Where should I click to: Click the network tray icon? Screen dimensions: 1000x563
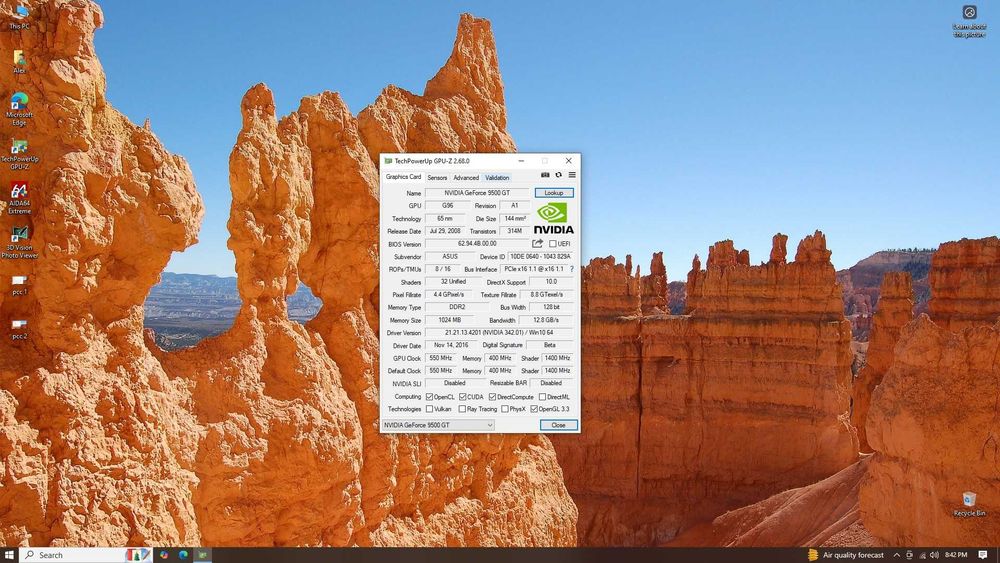coord(922,555)
